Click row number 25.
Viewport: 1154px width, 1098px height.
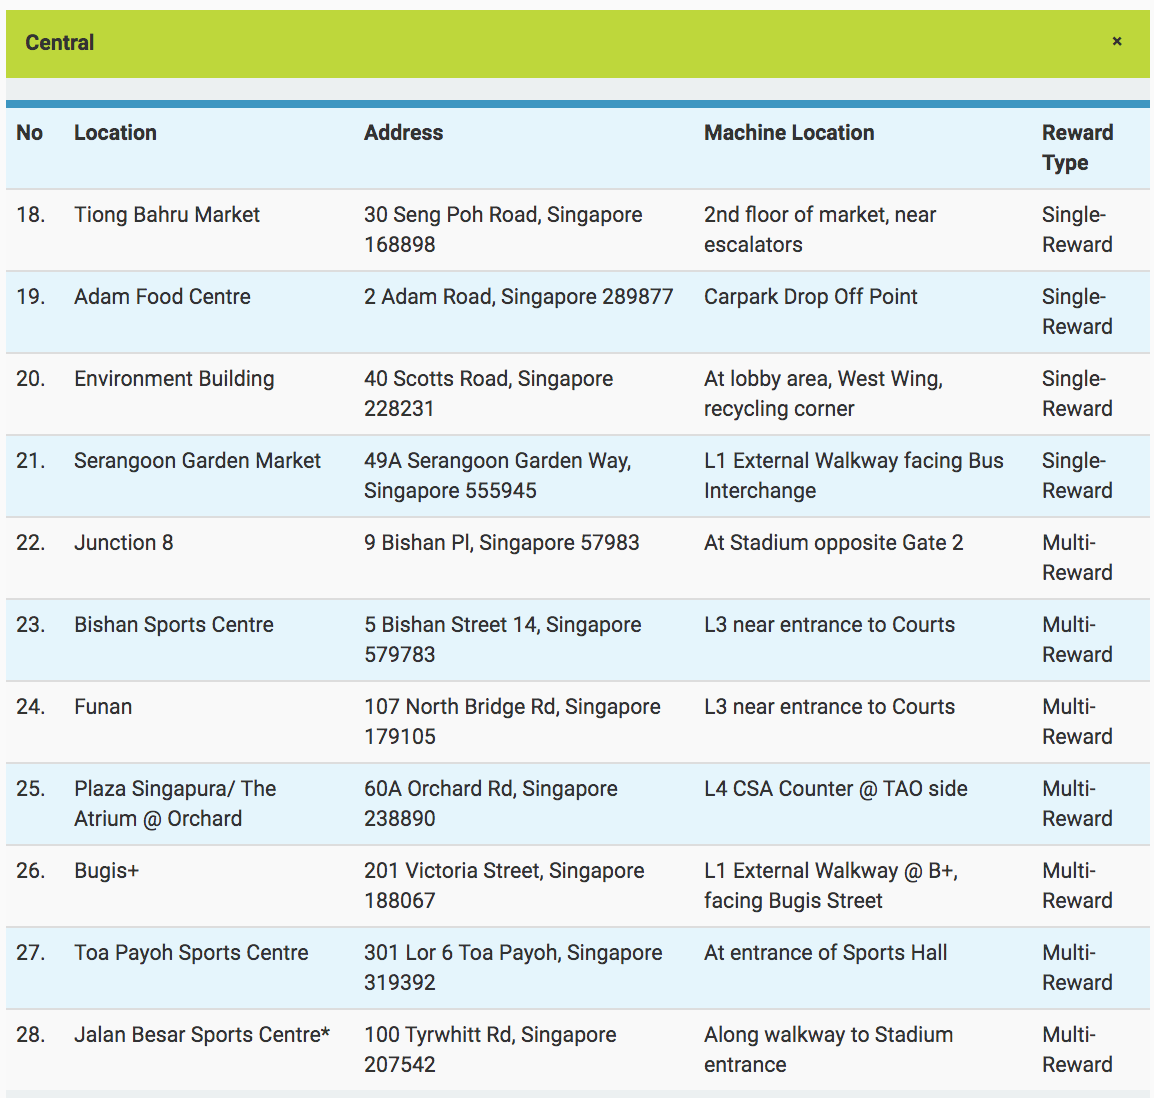(x=30, y=788)
